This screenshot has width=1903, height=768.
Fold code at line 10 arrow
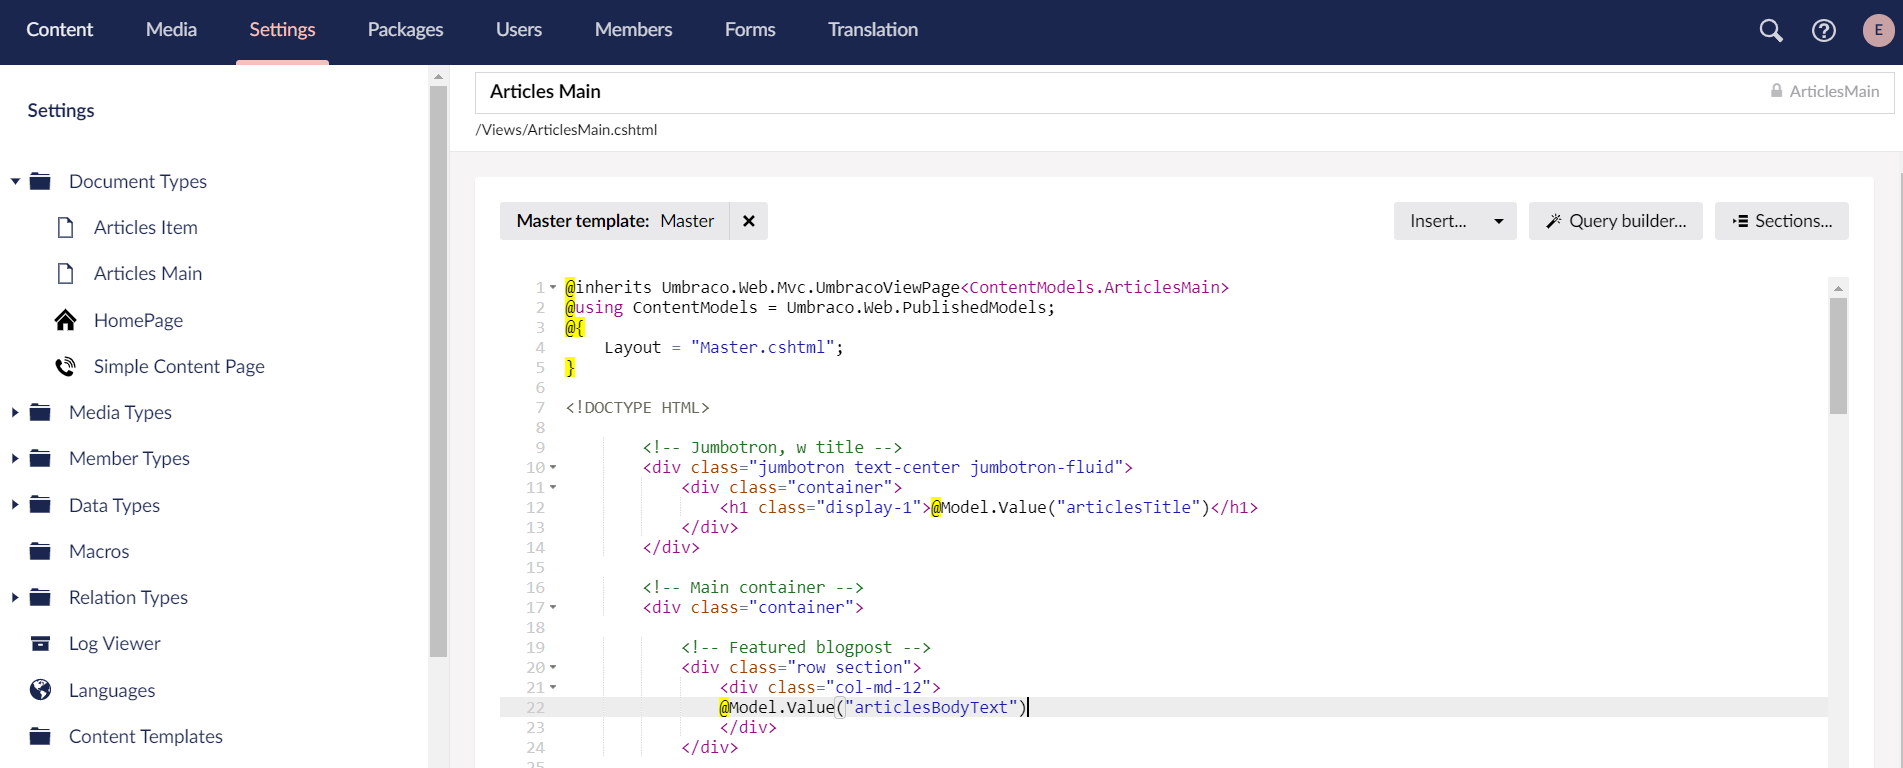tap(553, 467)
